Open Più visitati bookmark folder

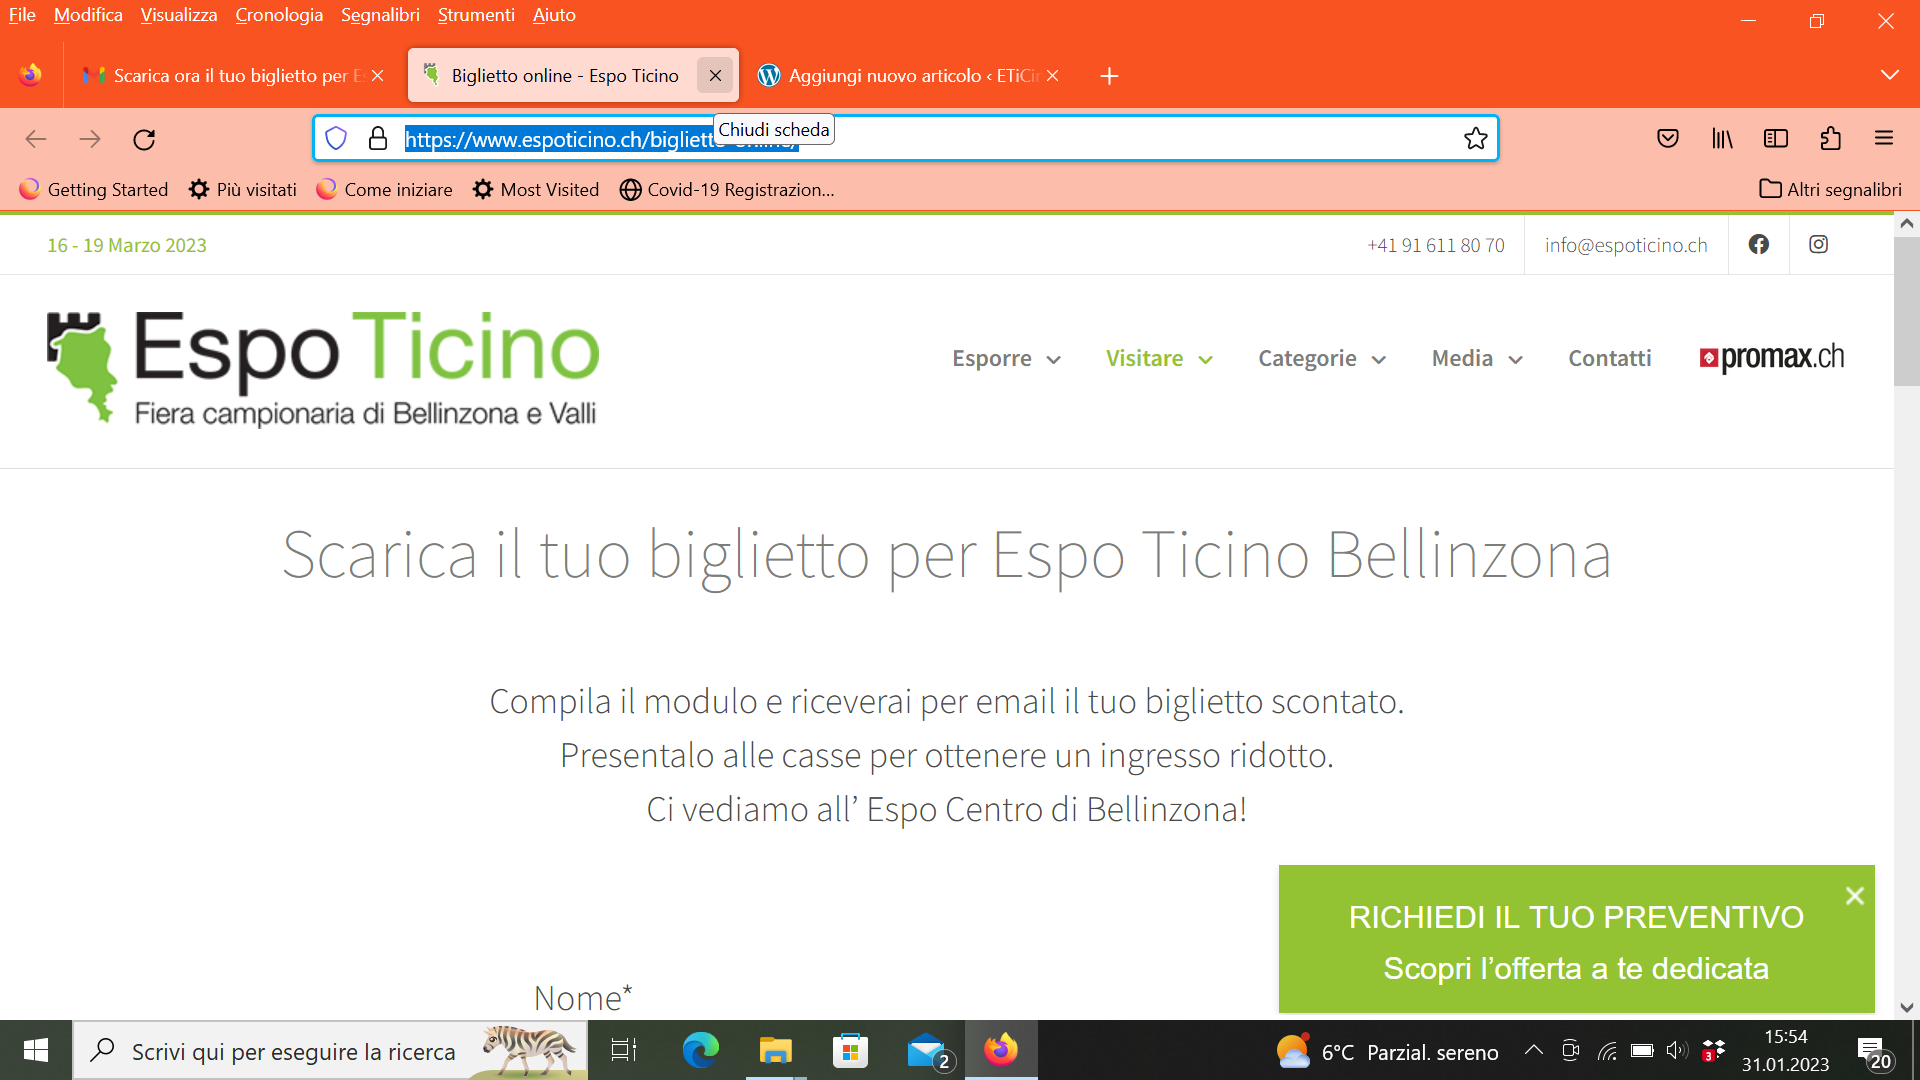click(x=243, y=189)
